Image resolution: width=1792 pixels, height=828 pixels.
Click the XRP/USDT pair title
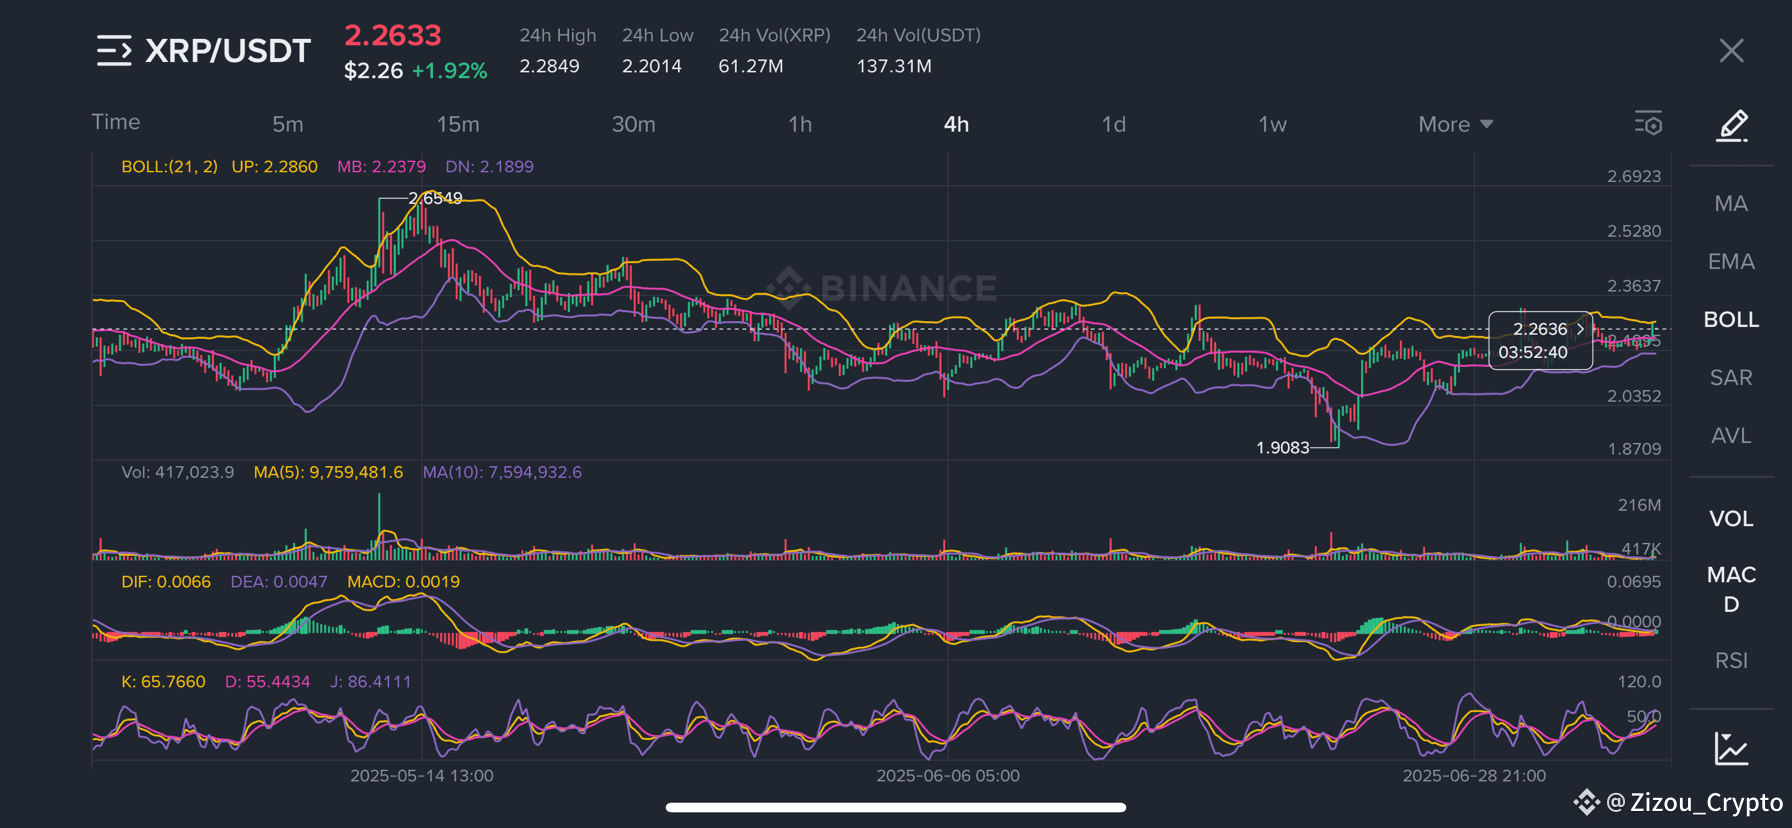coord(228,51)
